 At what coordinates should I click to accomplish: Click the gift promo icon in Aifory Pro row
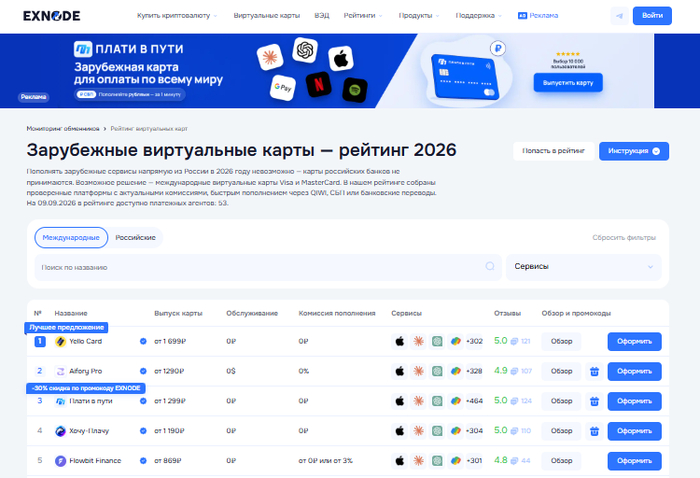594,371
